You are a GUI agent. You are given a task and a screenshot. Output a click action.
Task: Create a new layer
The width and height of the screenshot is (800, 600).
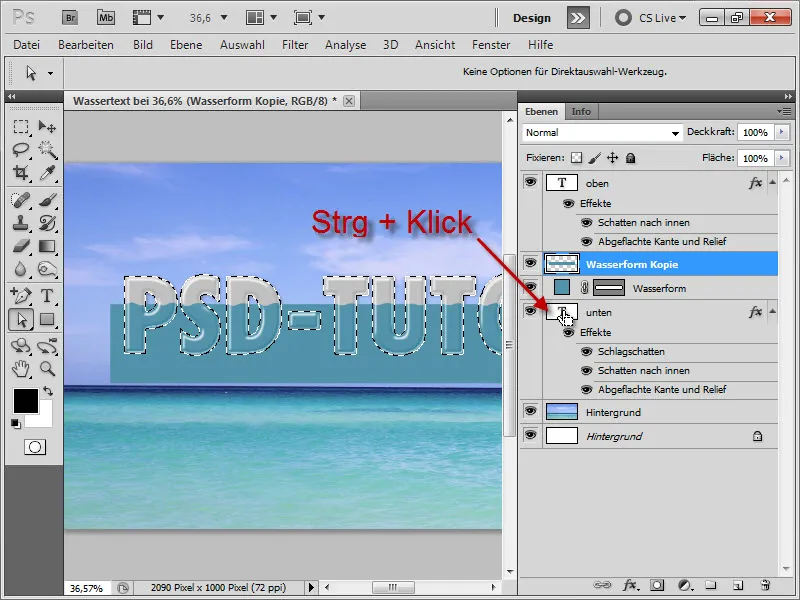pyautogui.click(x=737, y=585)
